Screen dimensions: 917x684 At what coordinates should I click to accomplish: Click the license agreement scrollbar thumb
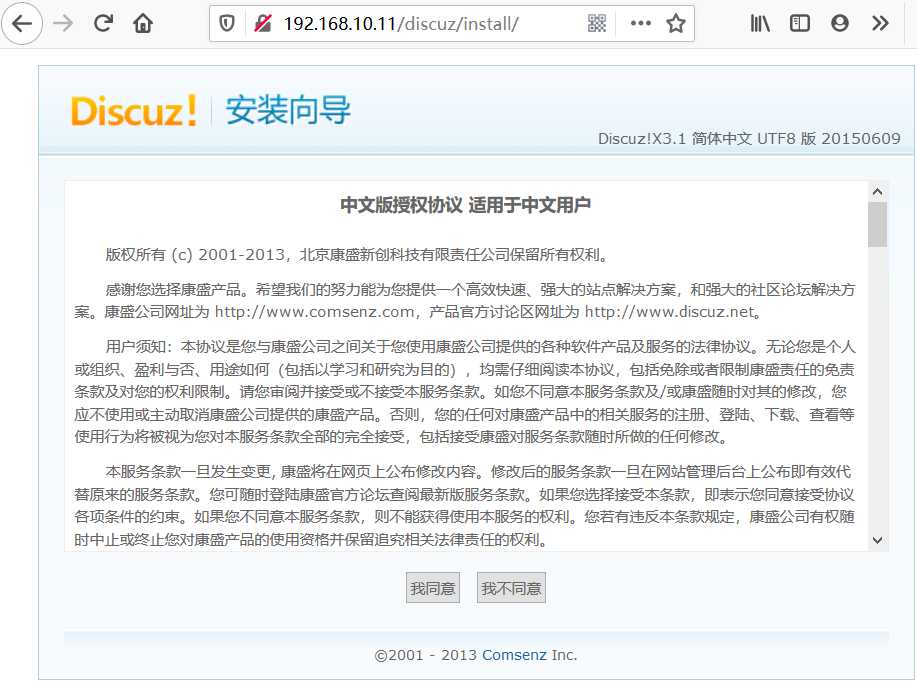[x=877, y=224]
